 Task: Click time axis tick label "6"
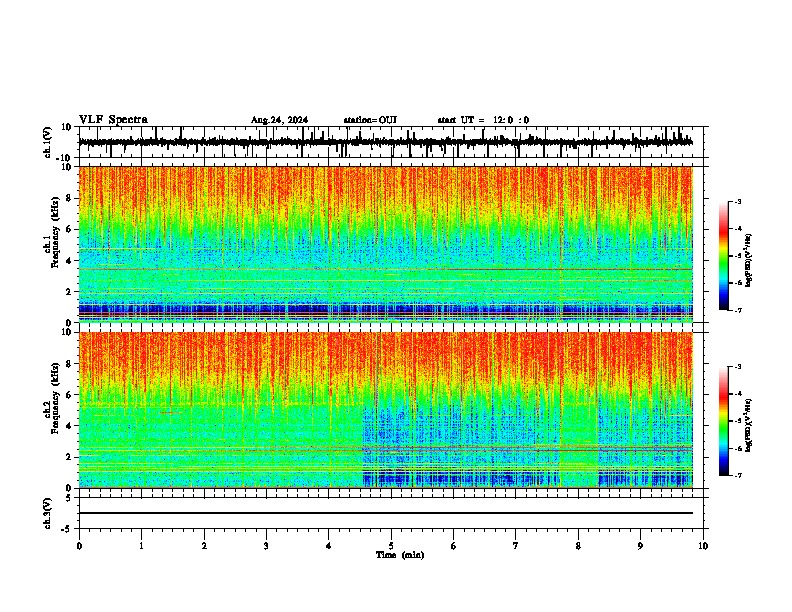click(454, 546)
